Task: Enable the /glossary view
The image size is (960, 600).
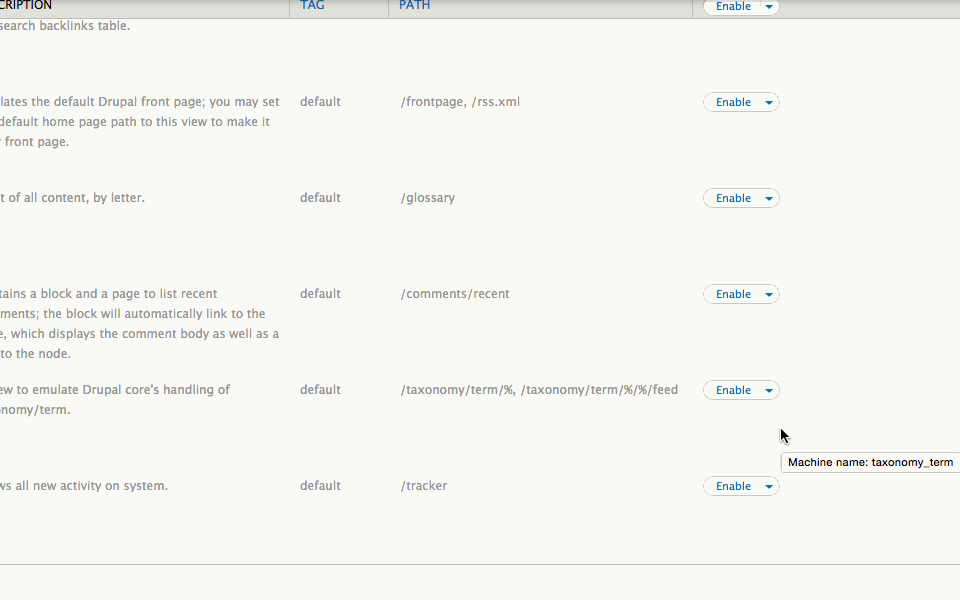Action: click(x=733, y=198)
